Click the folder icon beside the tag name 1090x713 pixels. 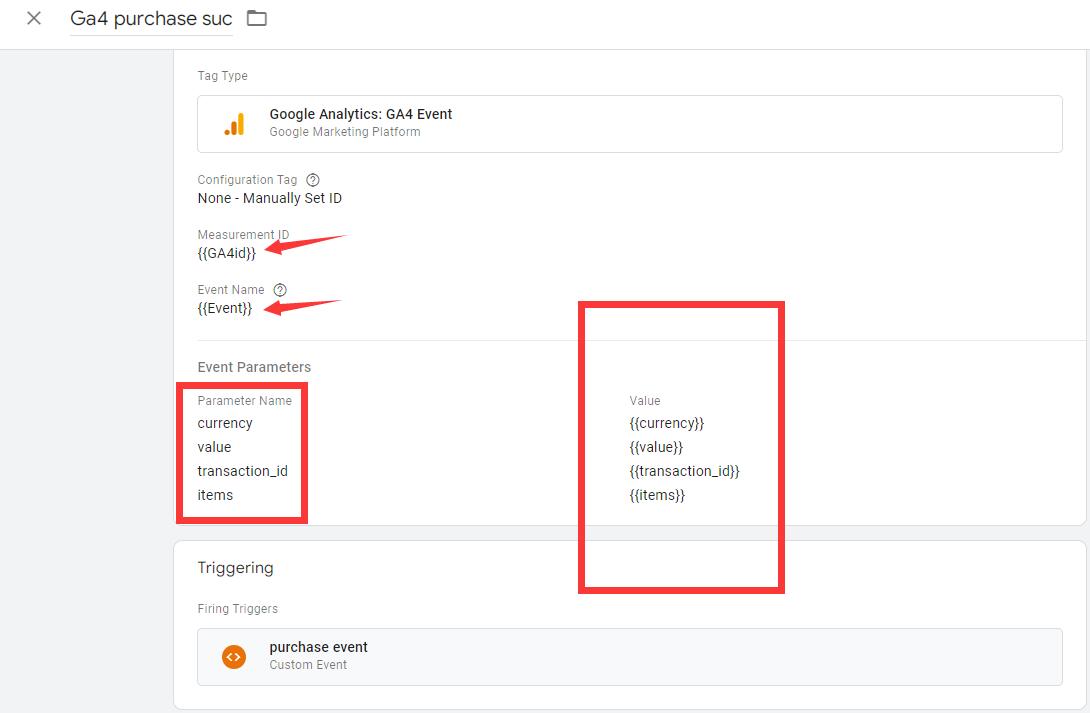(x=256, y=17)
